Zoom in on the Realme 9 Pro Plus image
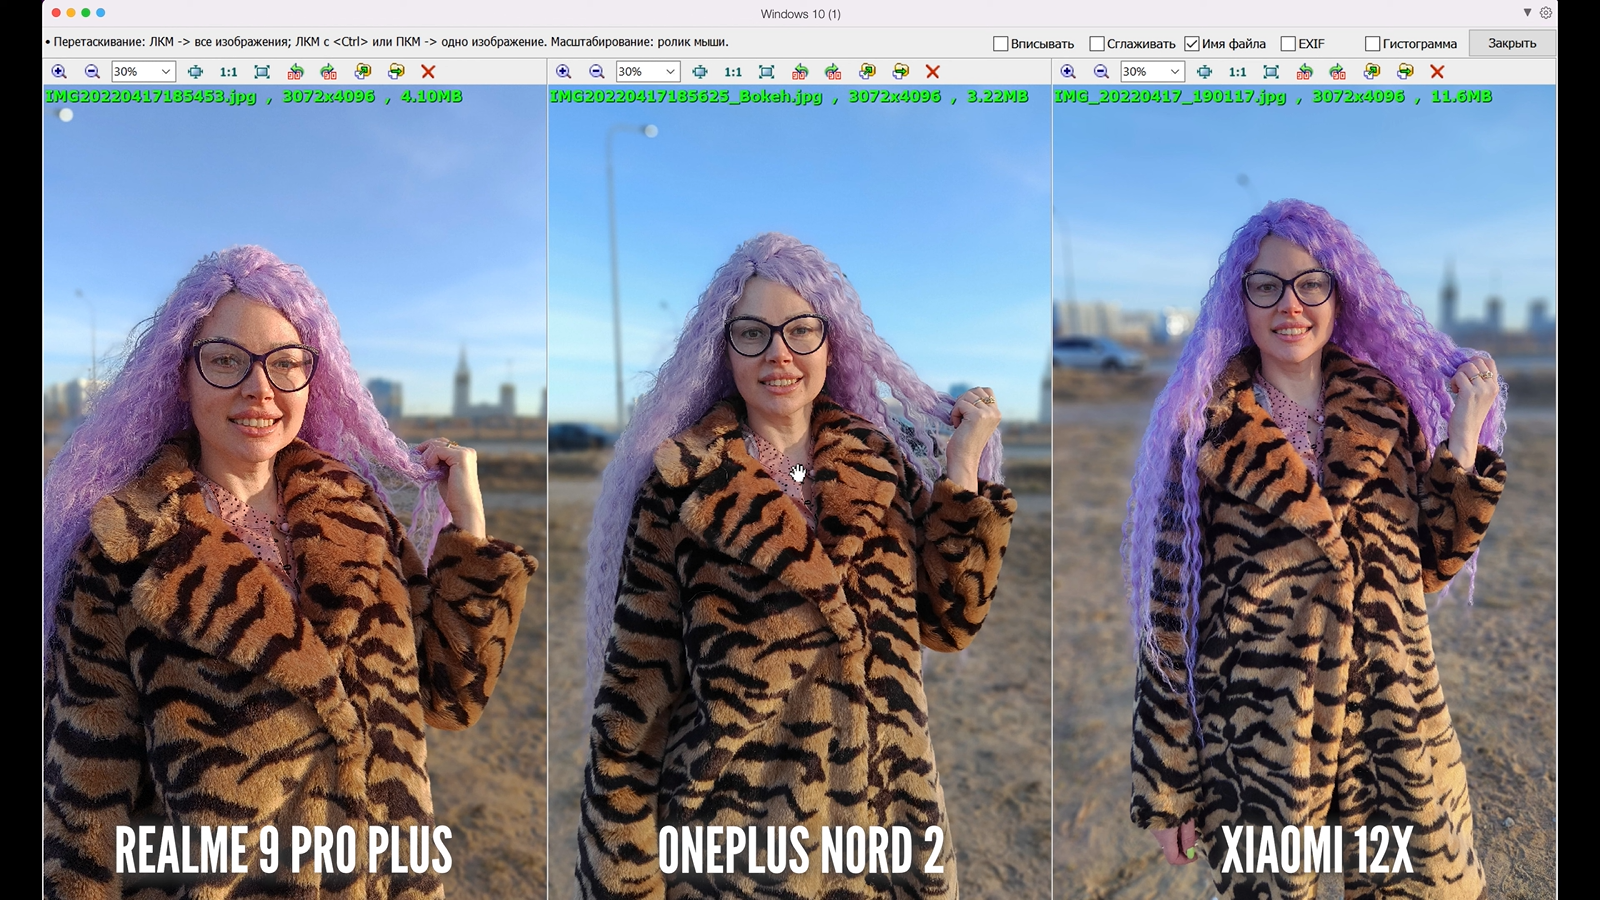This screenshot has height=900, width=1600. [x=59, y=72]
